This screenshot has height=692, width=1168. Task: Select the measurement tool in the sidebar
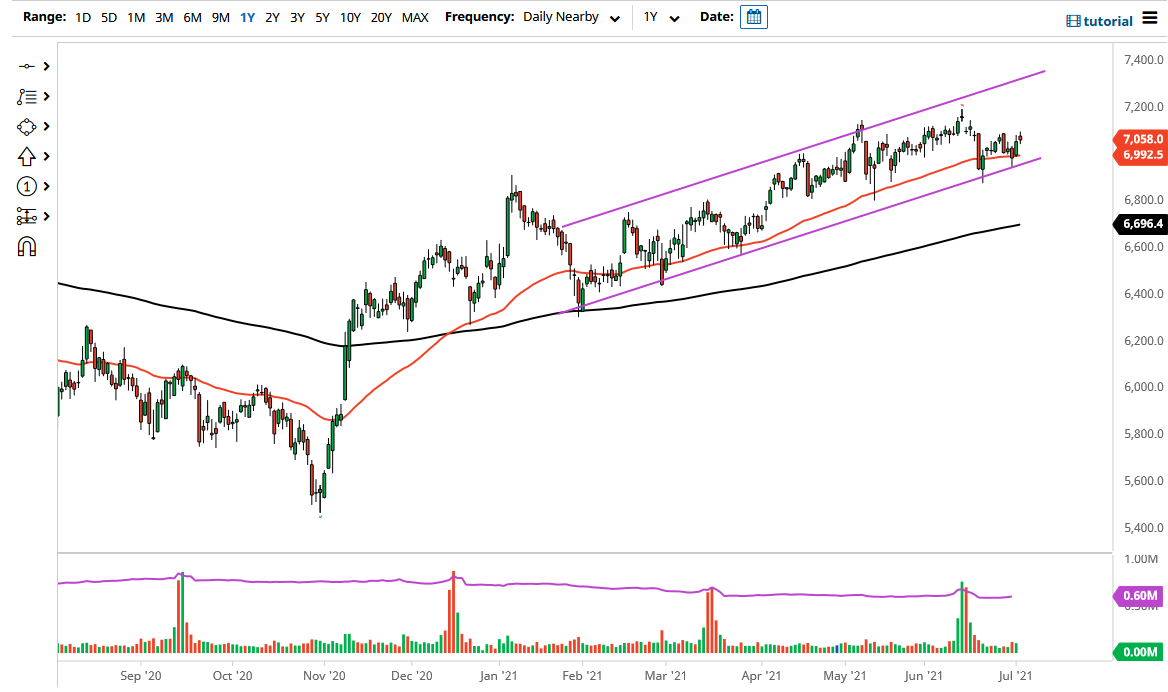[27, 216]
